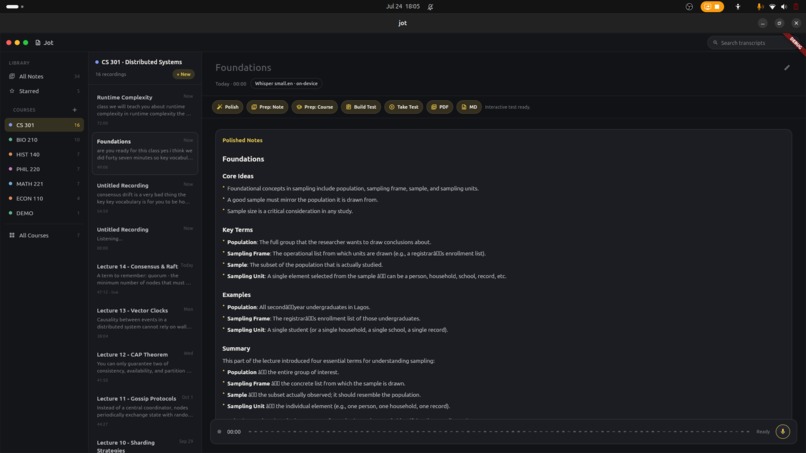Click the search magnifier icon

tap(715, 43)
